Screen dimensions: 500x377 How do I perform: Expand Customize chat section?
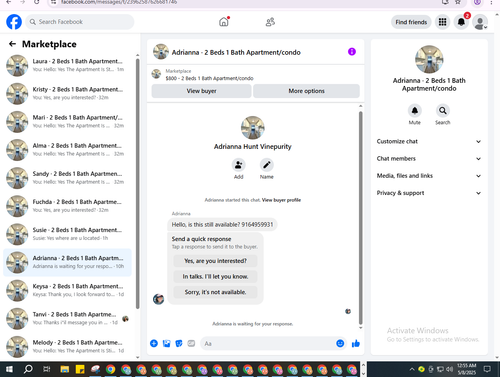click(429, 141)
